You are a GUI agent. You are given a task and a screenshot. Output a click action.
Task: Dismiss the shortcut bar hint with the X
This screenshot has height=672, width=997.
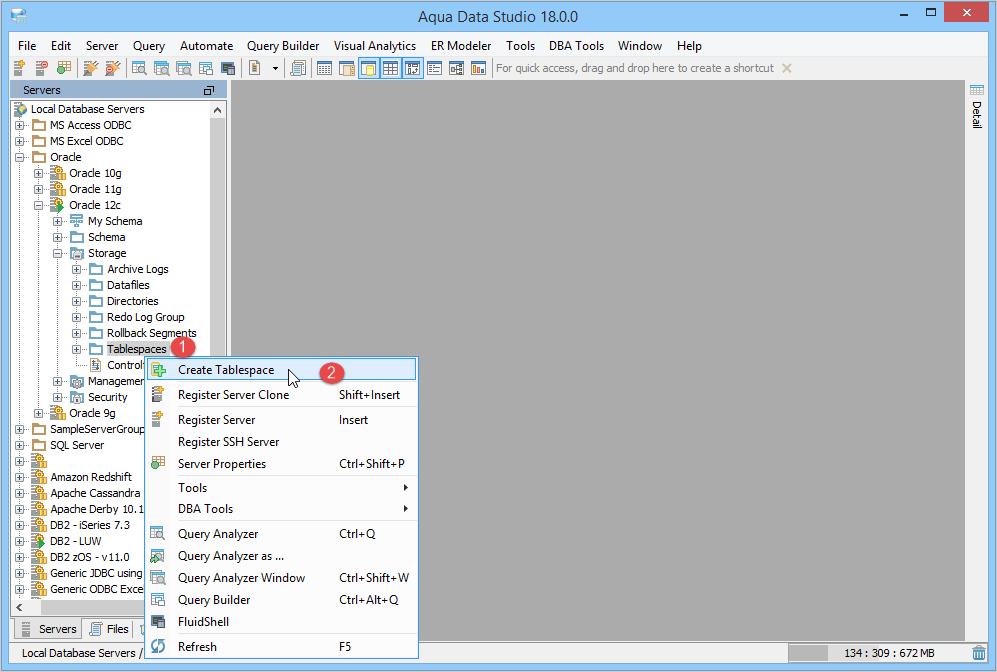pyautogui.click(x=787, y=68)
